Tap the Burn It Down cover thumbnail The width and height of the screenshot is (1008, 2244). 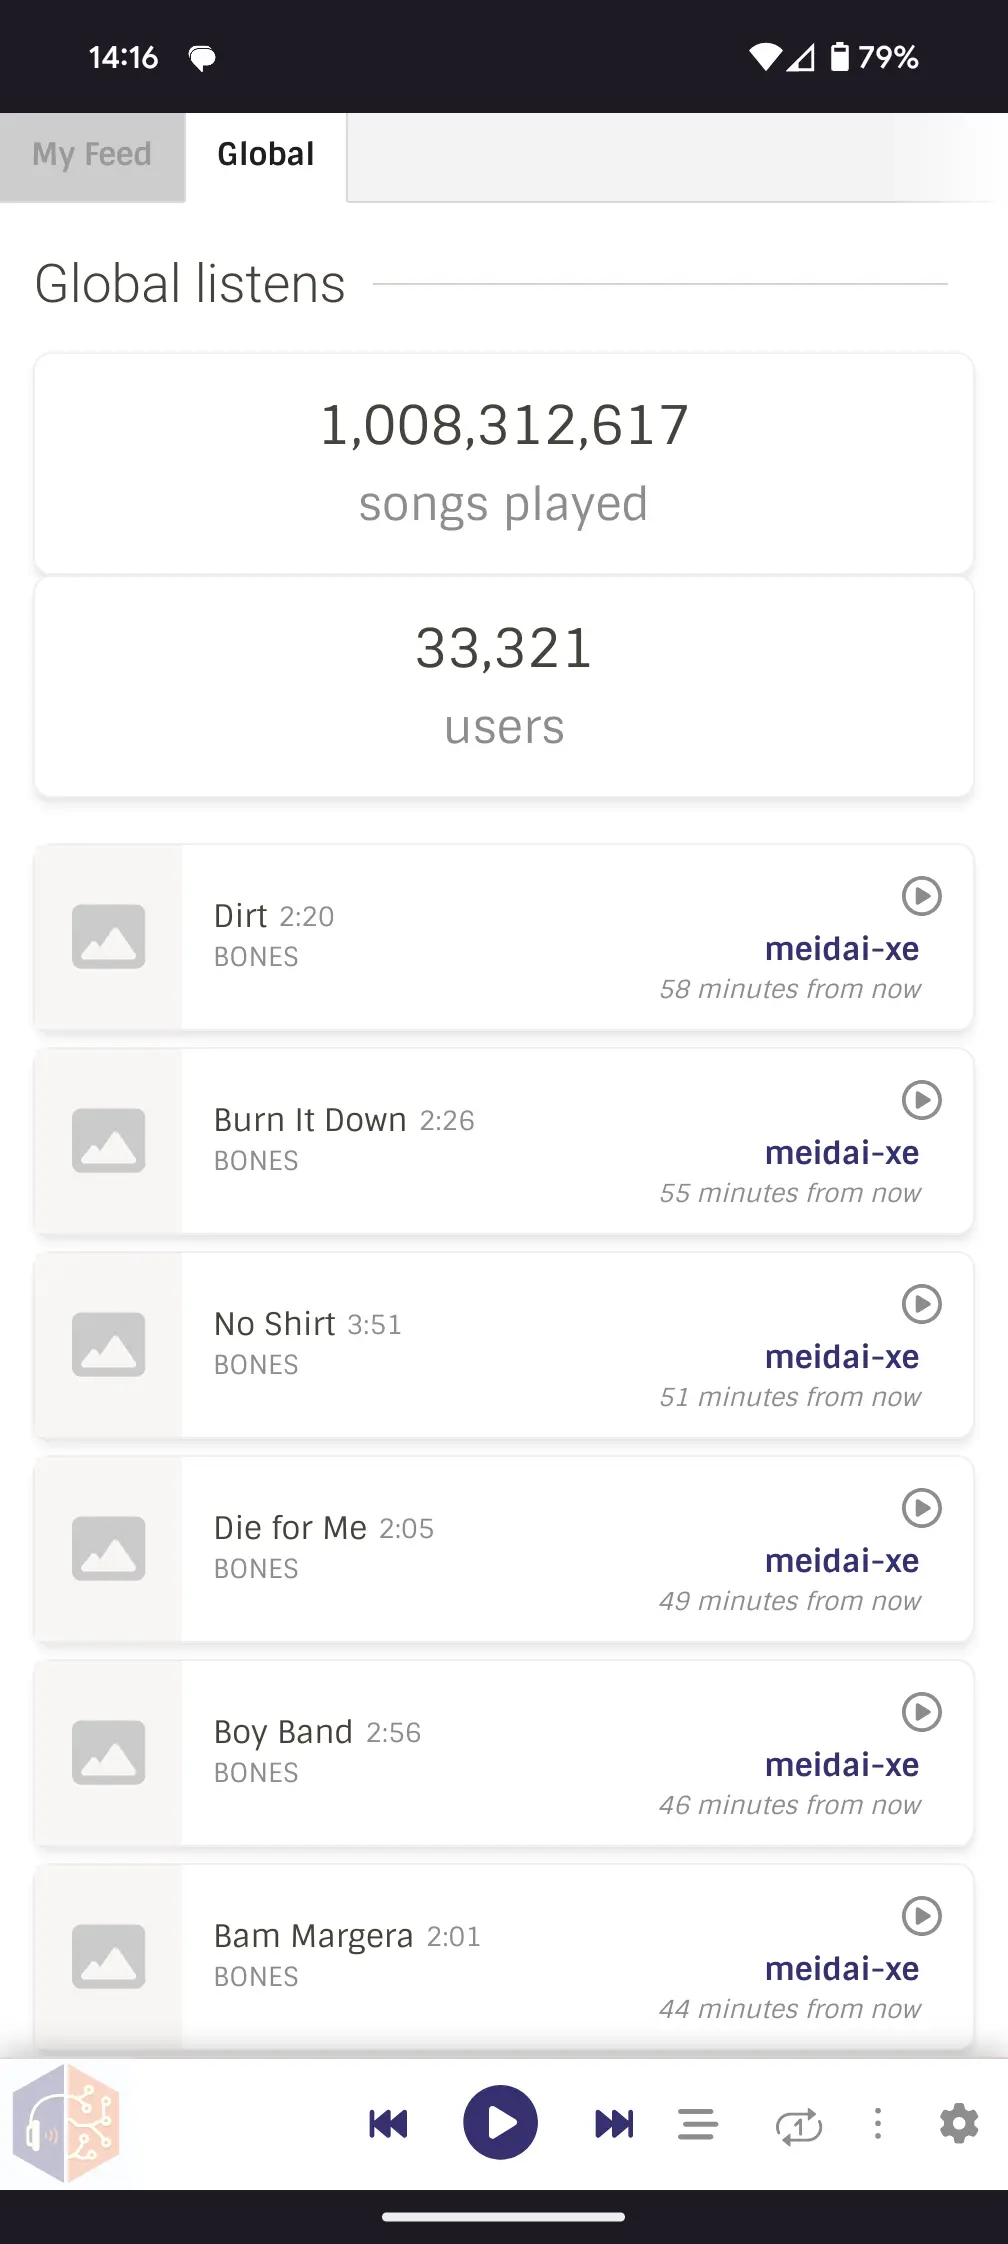point(108,1140)
